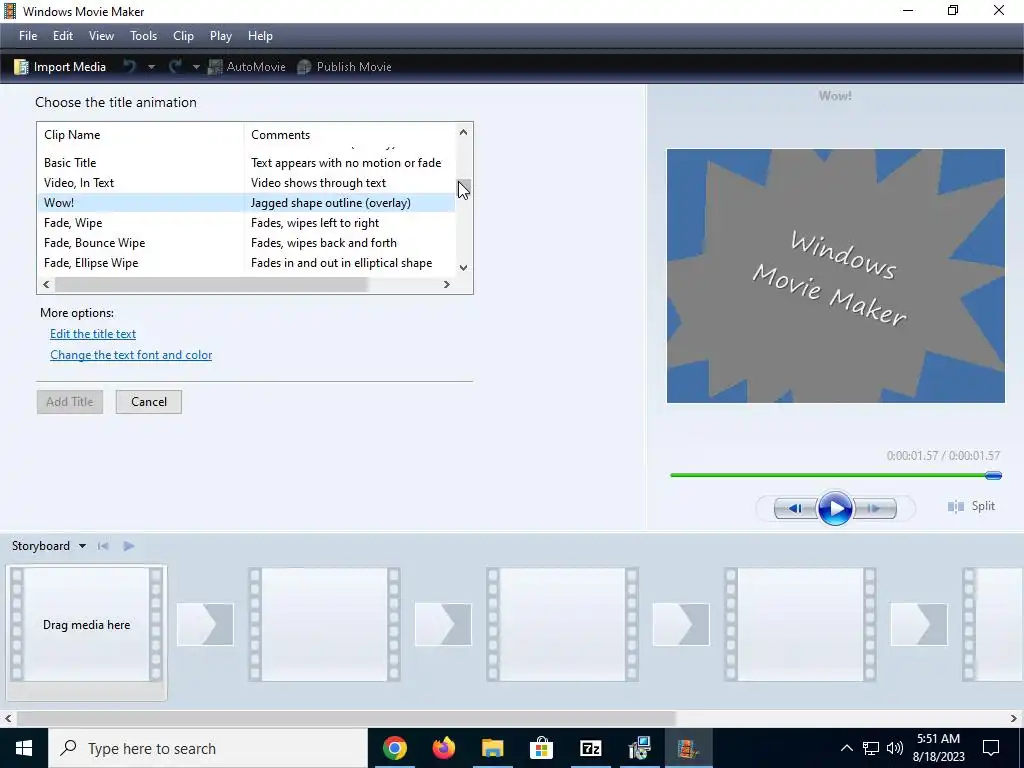This screenshot has height=768, width=1024.
Task: Click the preview monitor image
Action: 835,276
